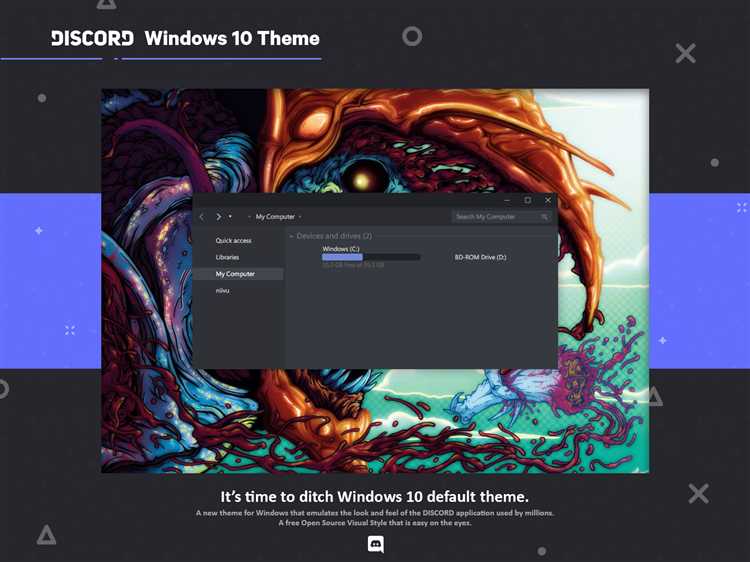This screenshot has width=750, height=562.
Task: Collapse the Devices and drives group
Action: (291, 236)
